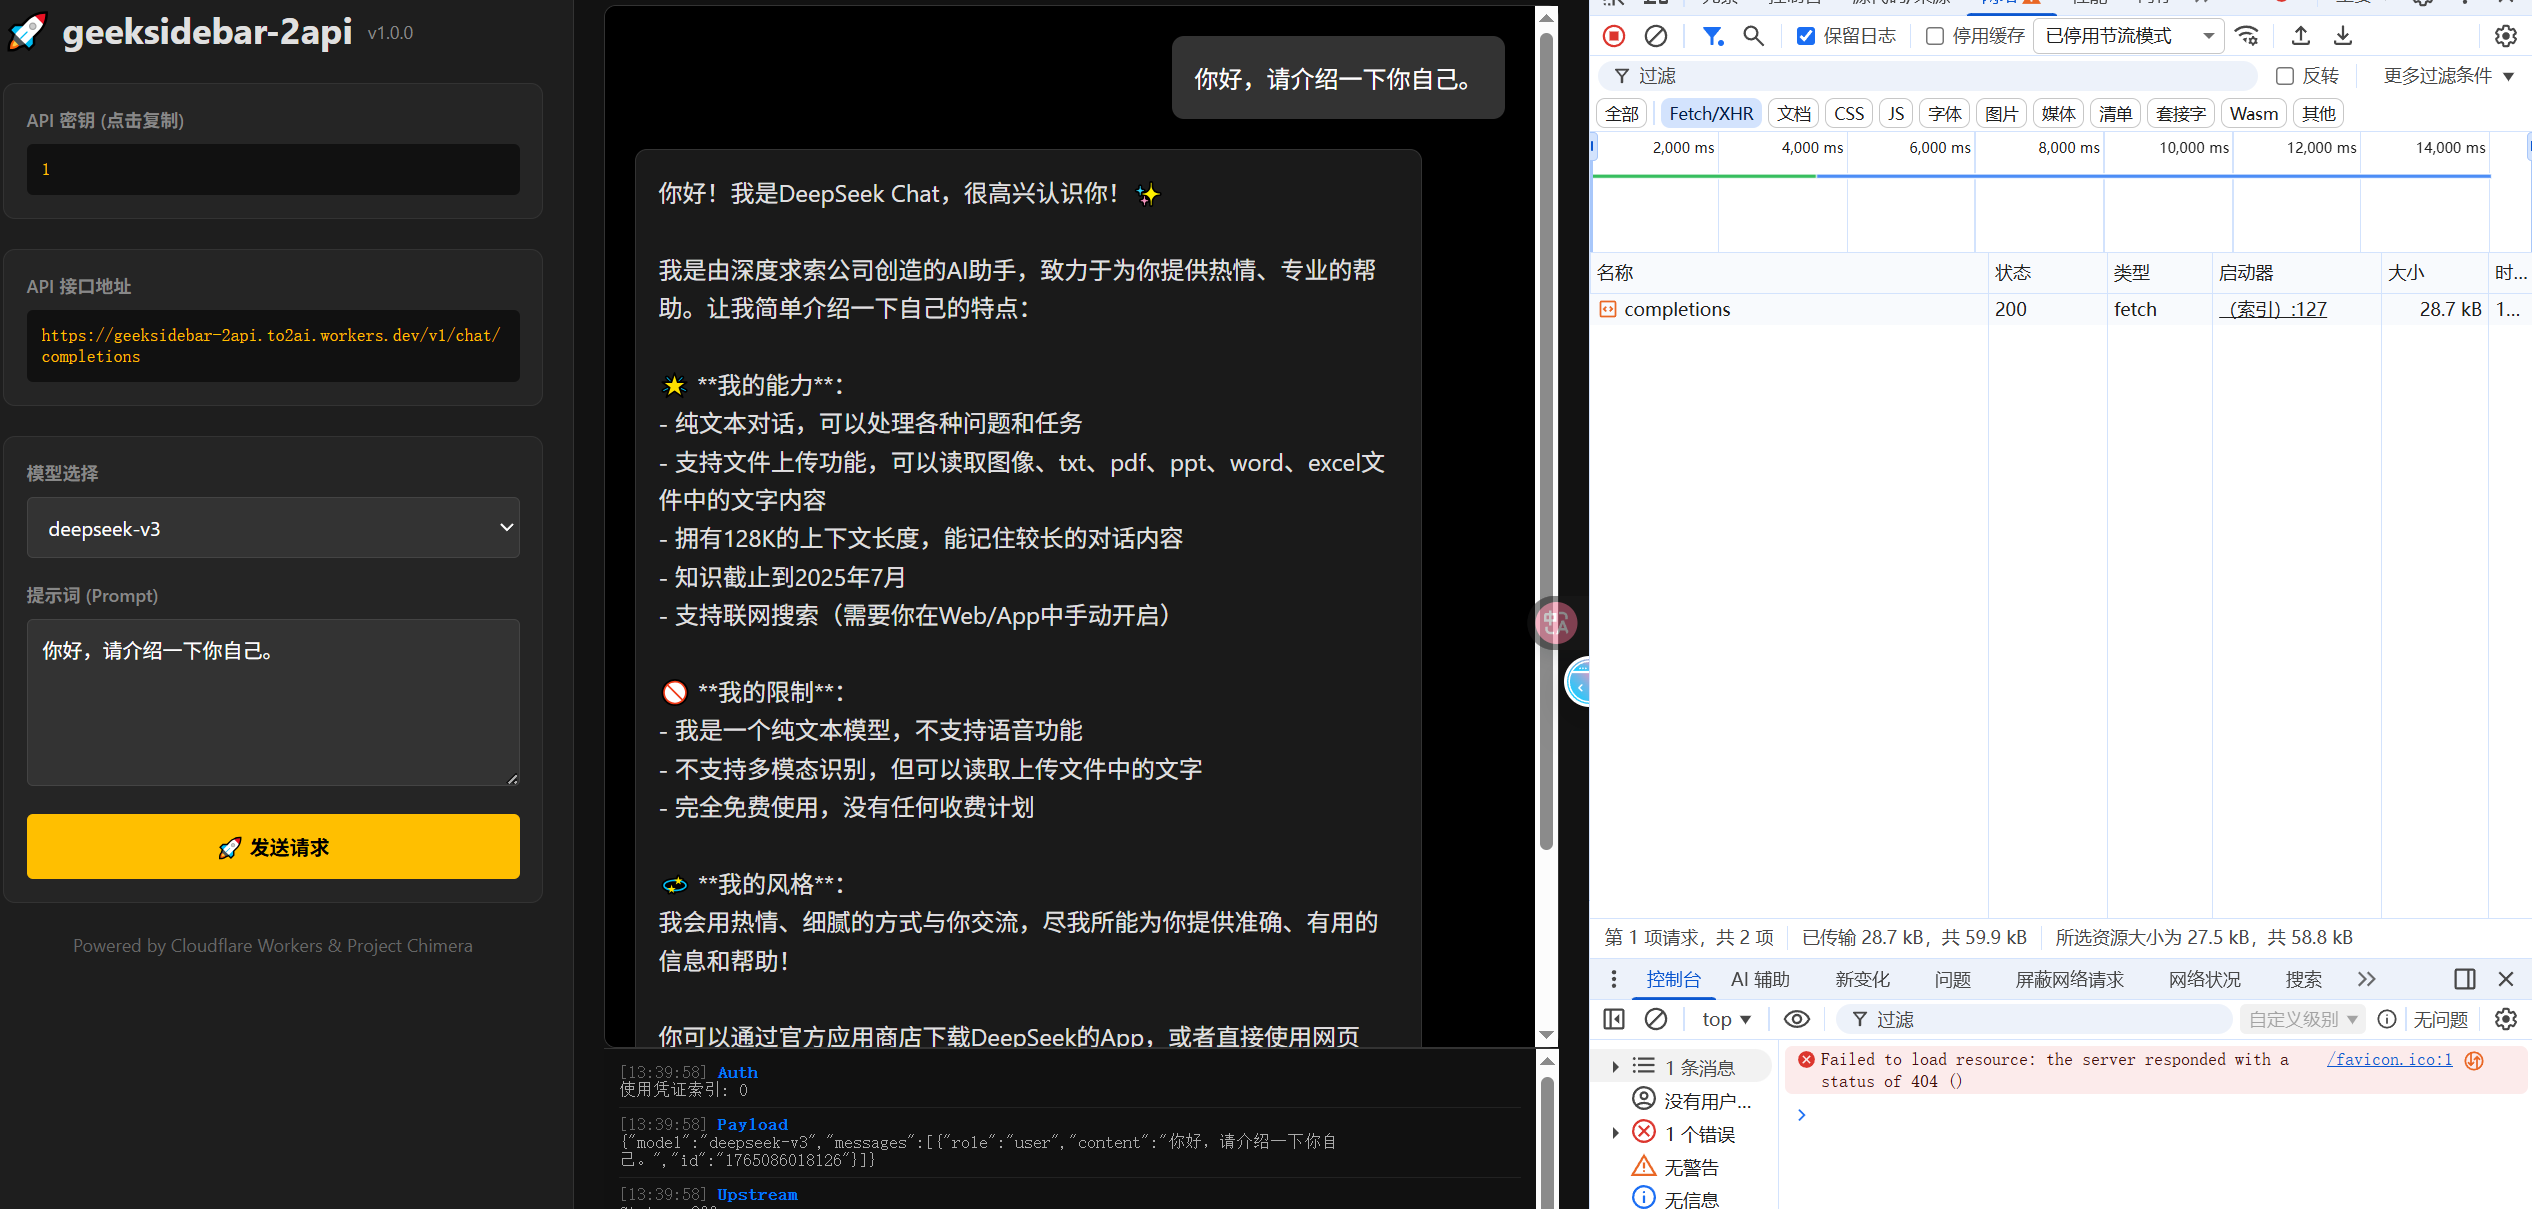Check the 反转 filter checkbox

pos(2285,76)
